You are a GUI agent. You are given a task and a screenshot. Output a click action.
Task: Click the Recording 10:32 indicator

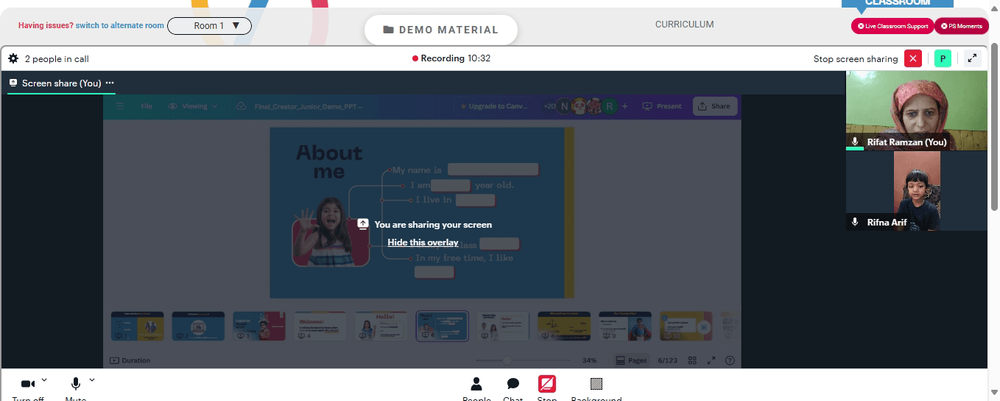[452, 59]
